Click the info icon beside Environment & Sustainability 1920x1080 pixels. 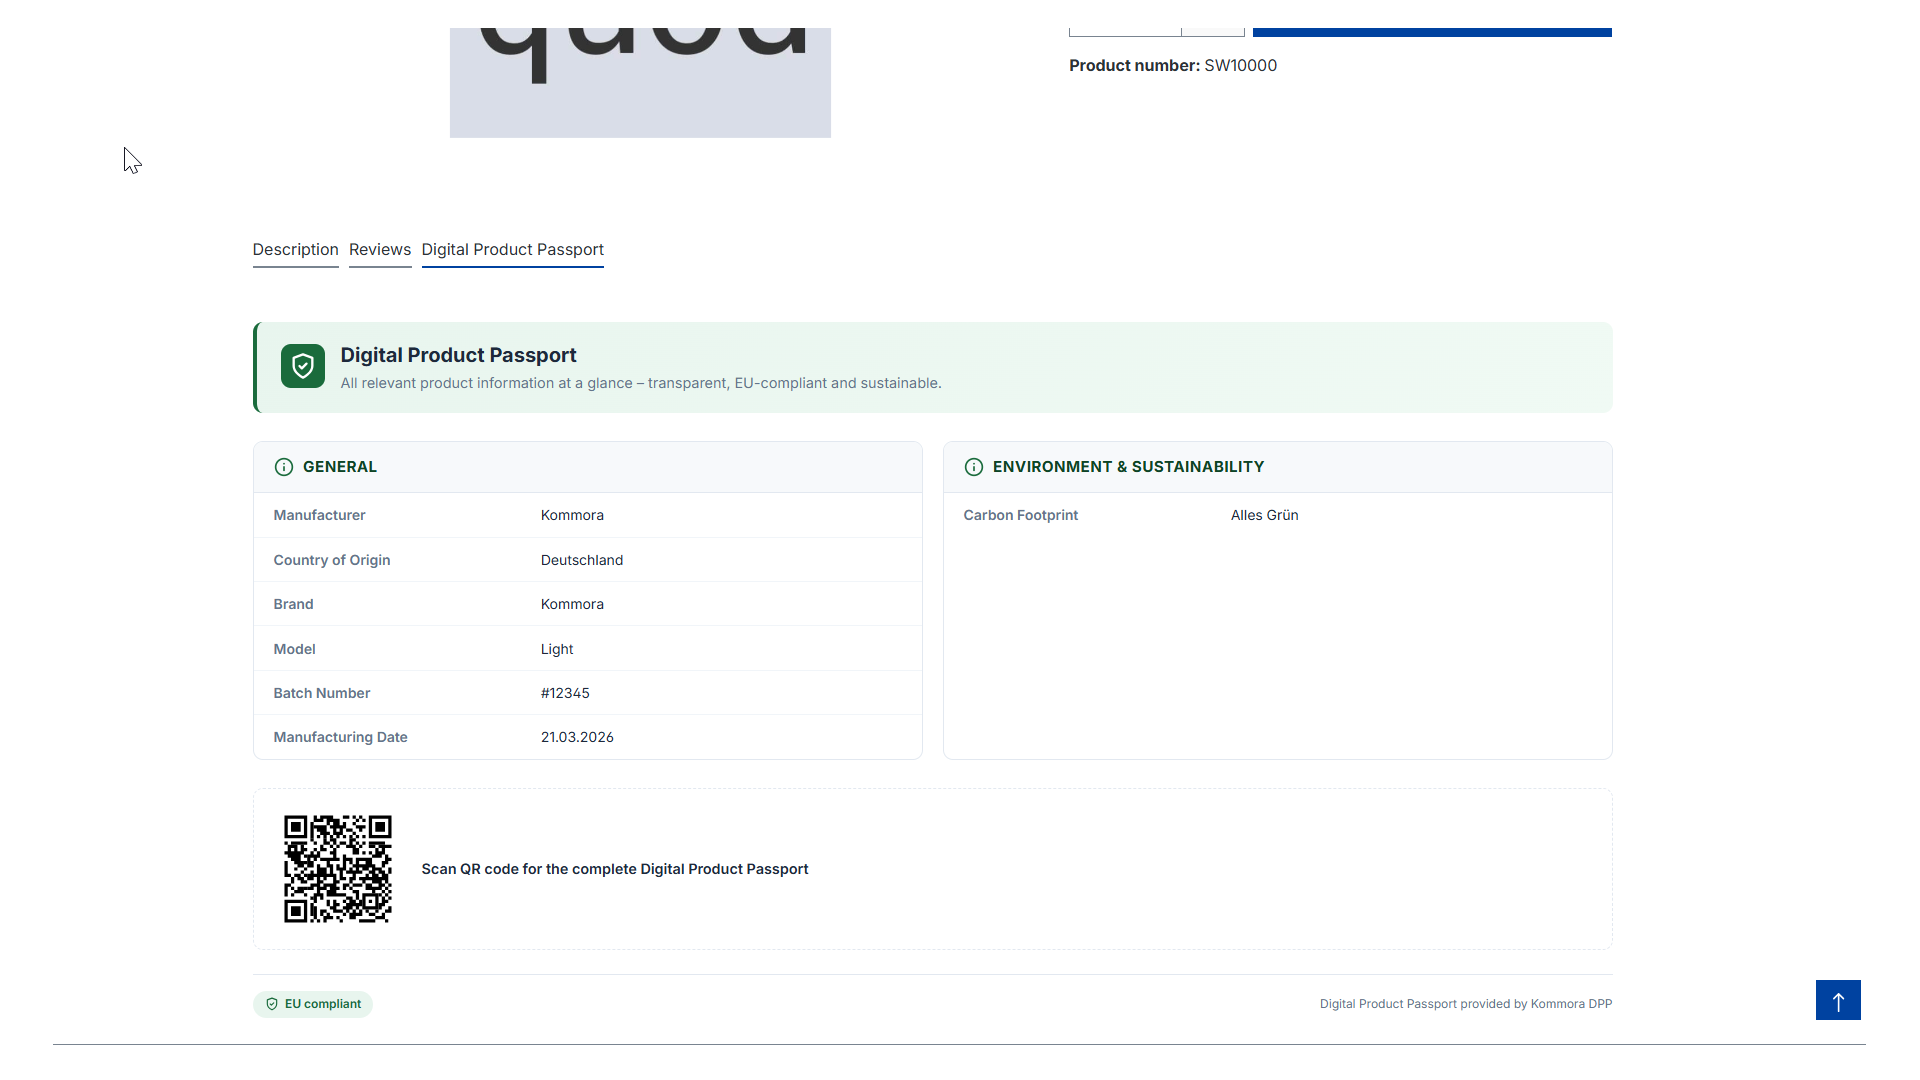tap(974, 467)
